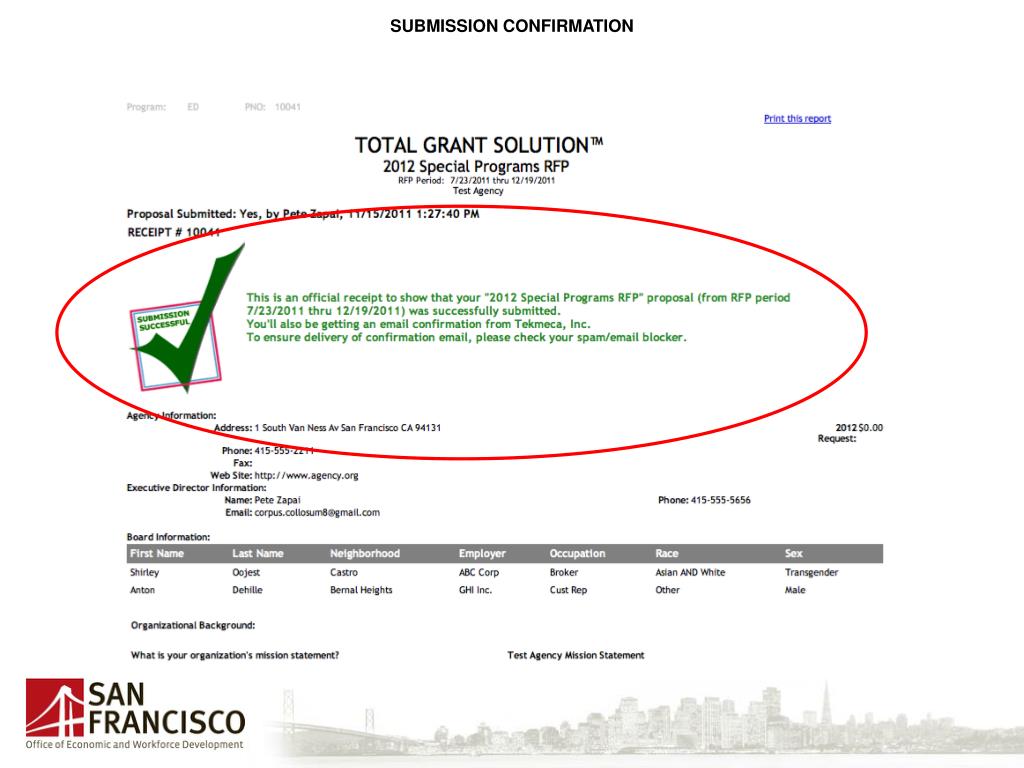The width and height of the screenshot is (1024, 768).
Task: Click the '2012 $0.00' request amount
Action: coord(859,428)
